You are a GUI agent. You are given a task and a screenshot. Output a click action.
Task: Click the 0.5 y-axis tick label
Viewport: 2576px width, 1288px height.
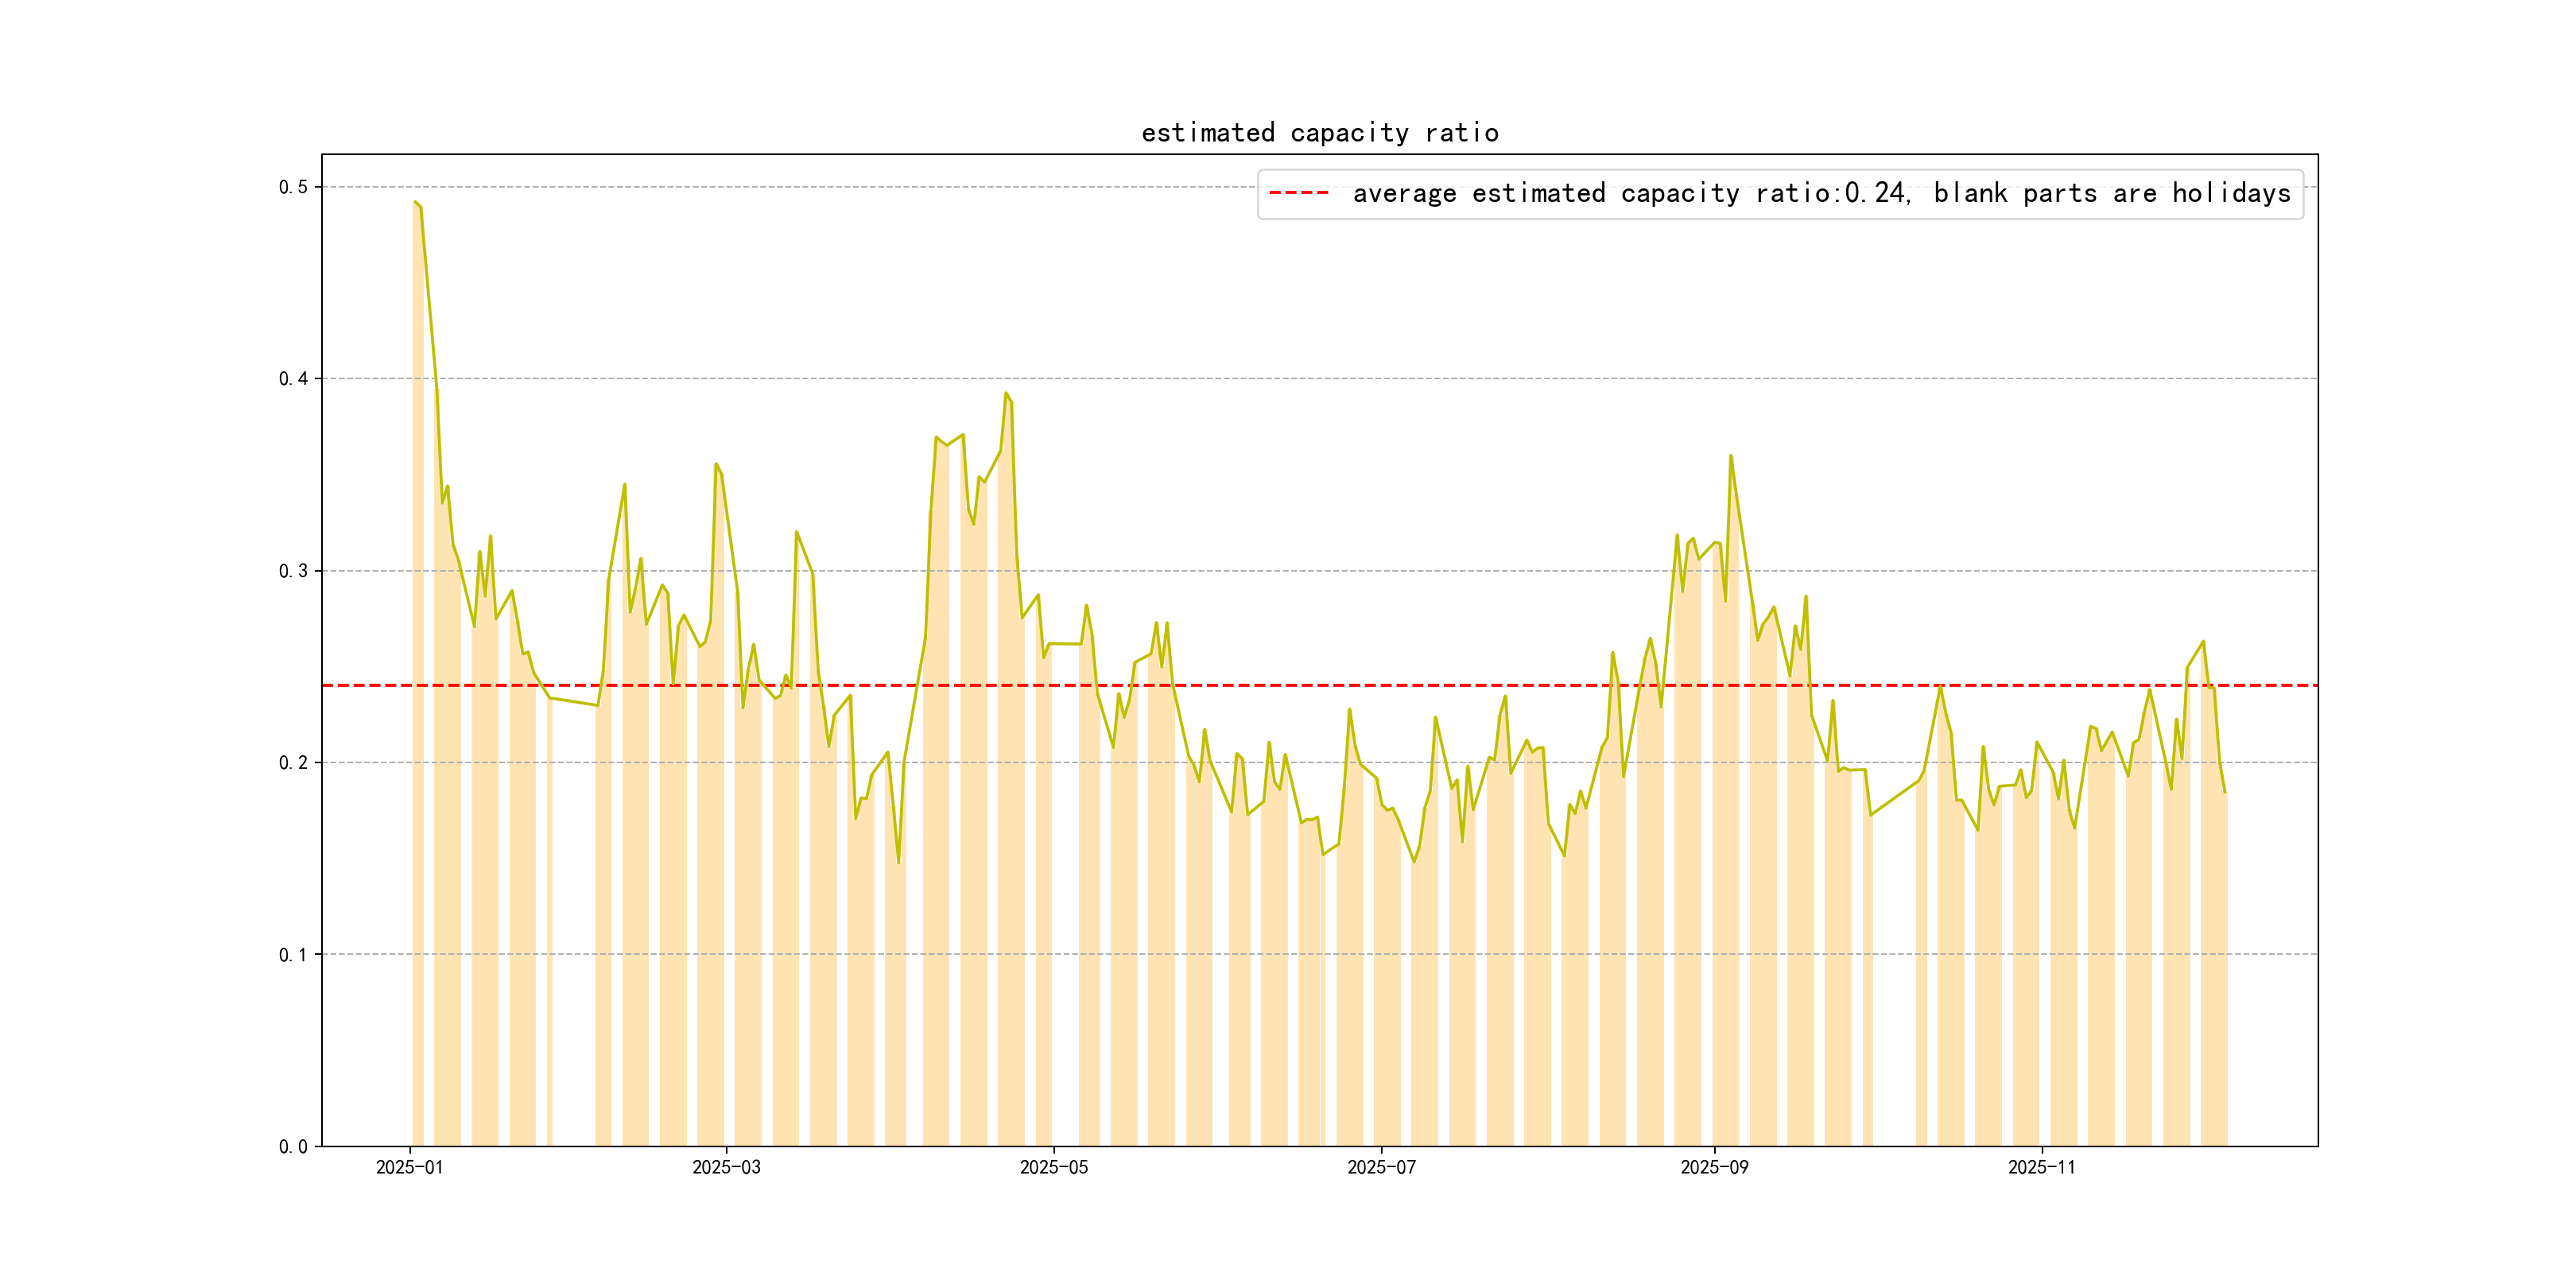[293, 187]
